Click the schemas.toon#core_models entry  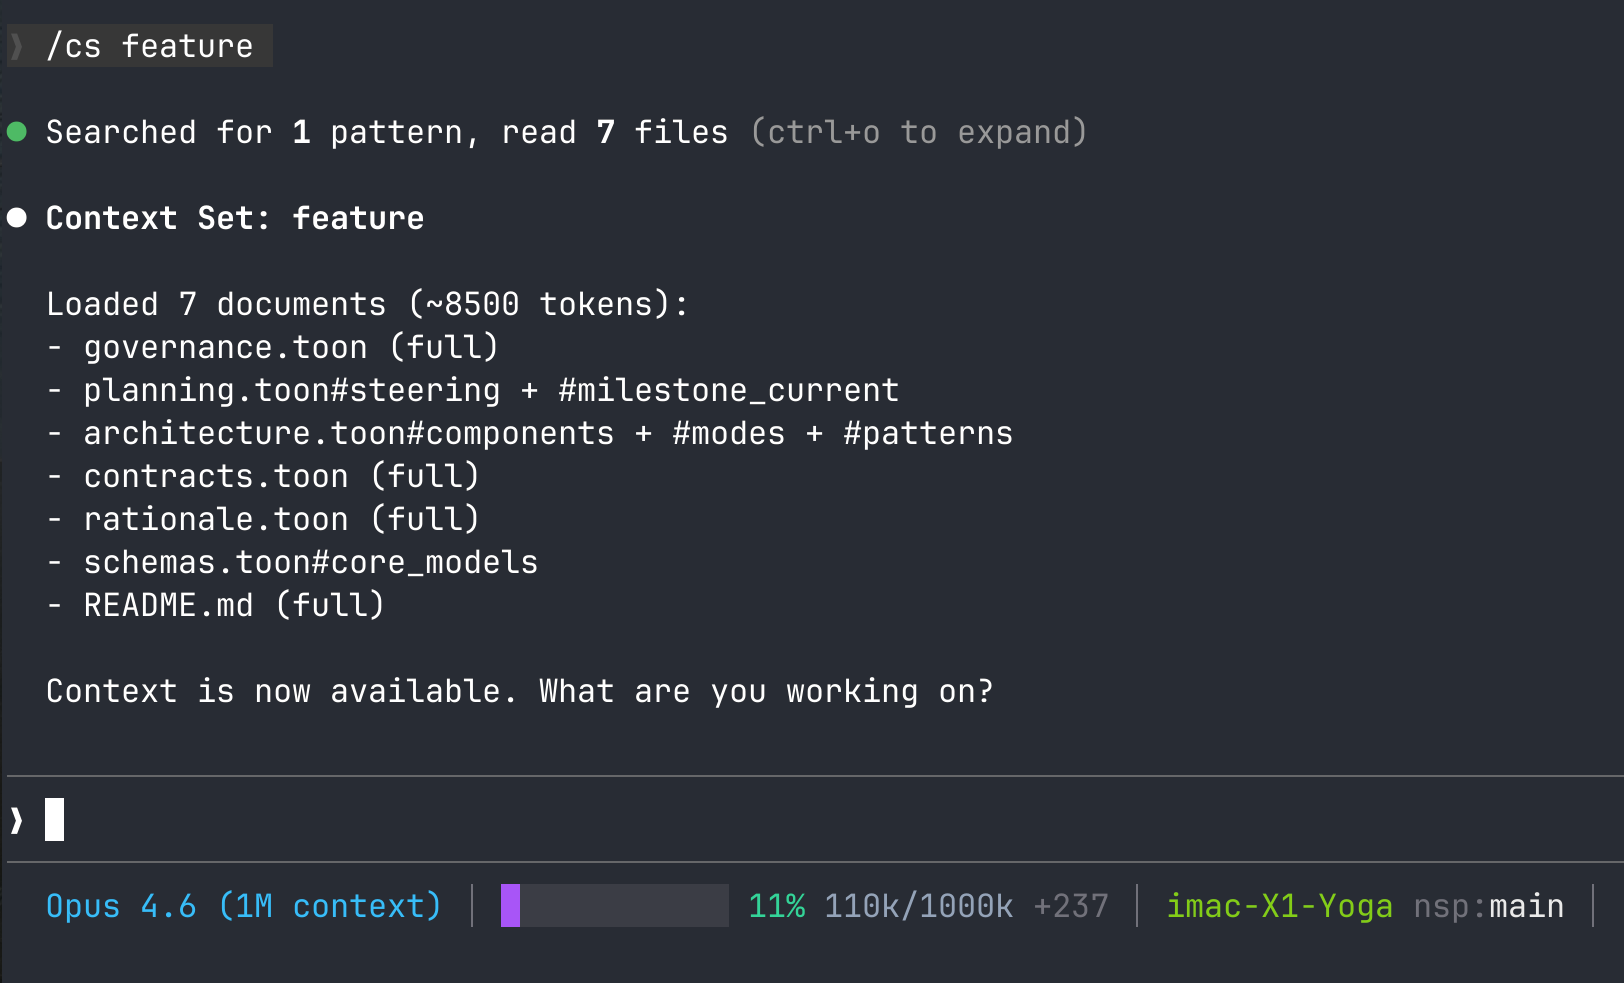point(310,562)
